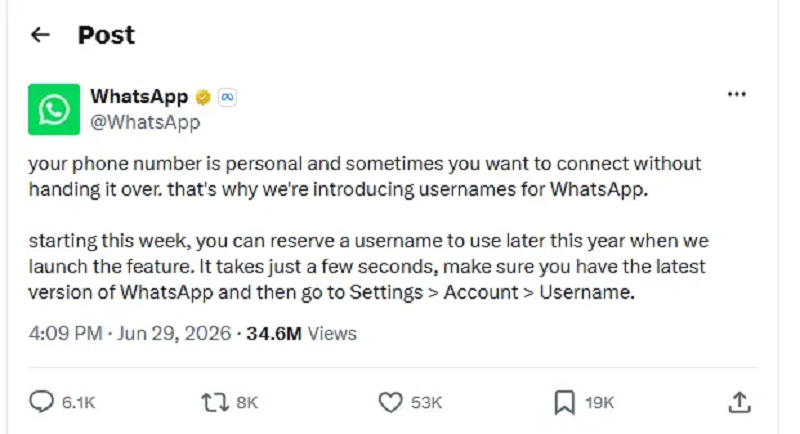Click the 8K reposts count

coord(247,403)
